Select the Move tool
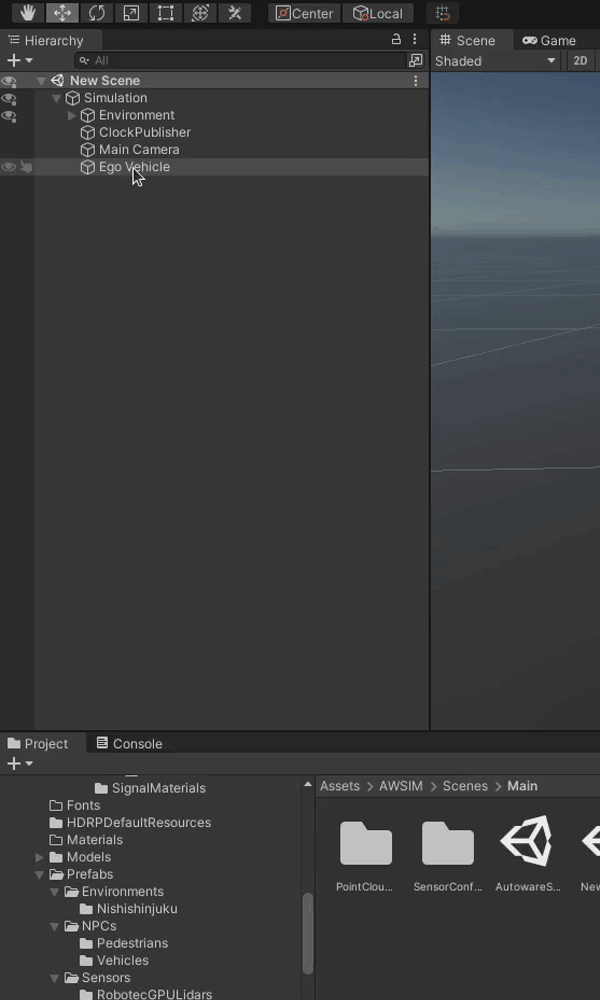The image size is (600, 1000). pyautogui.click(x=62, y=13)
